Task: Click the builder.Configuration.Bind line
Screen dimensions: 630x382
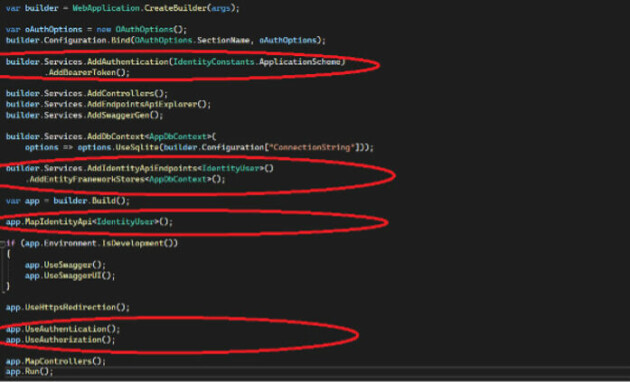Action: pyautogui.click(x=166, y=41)
